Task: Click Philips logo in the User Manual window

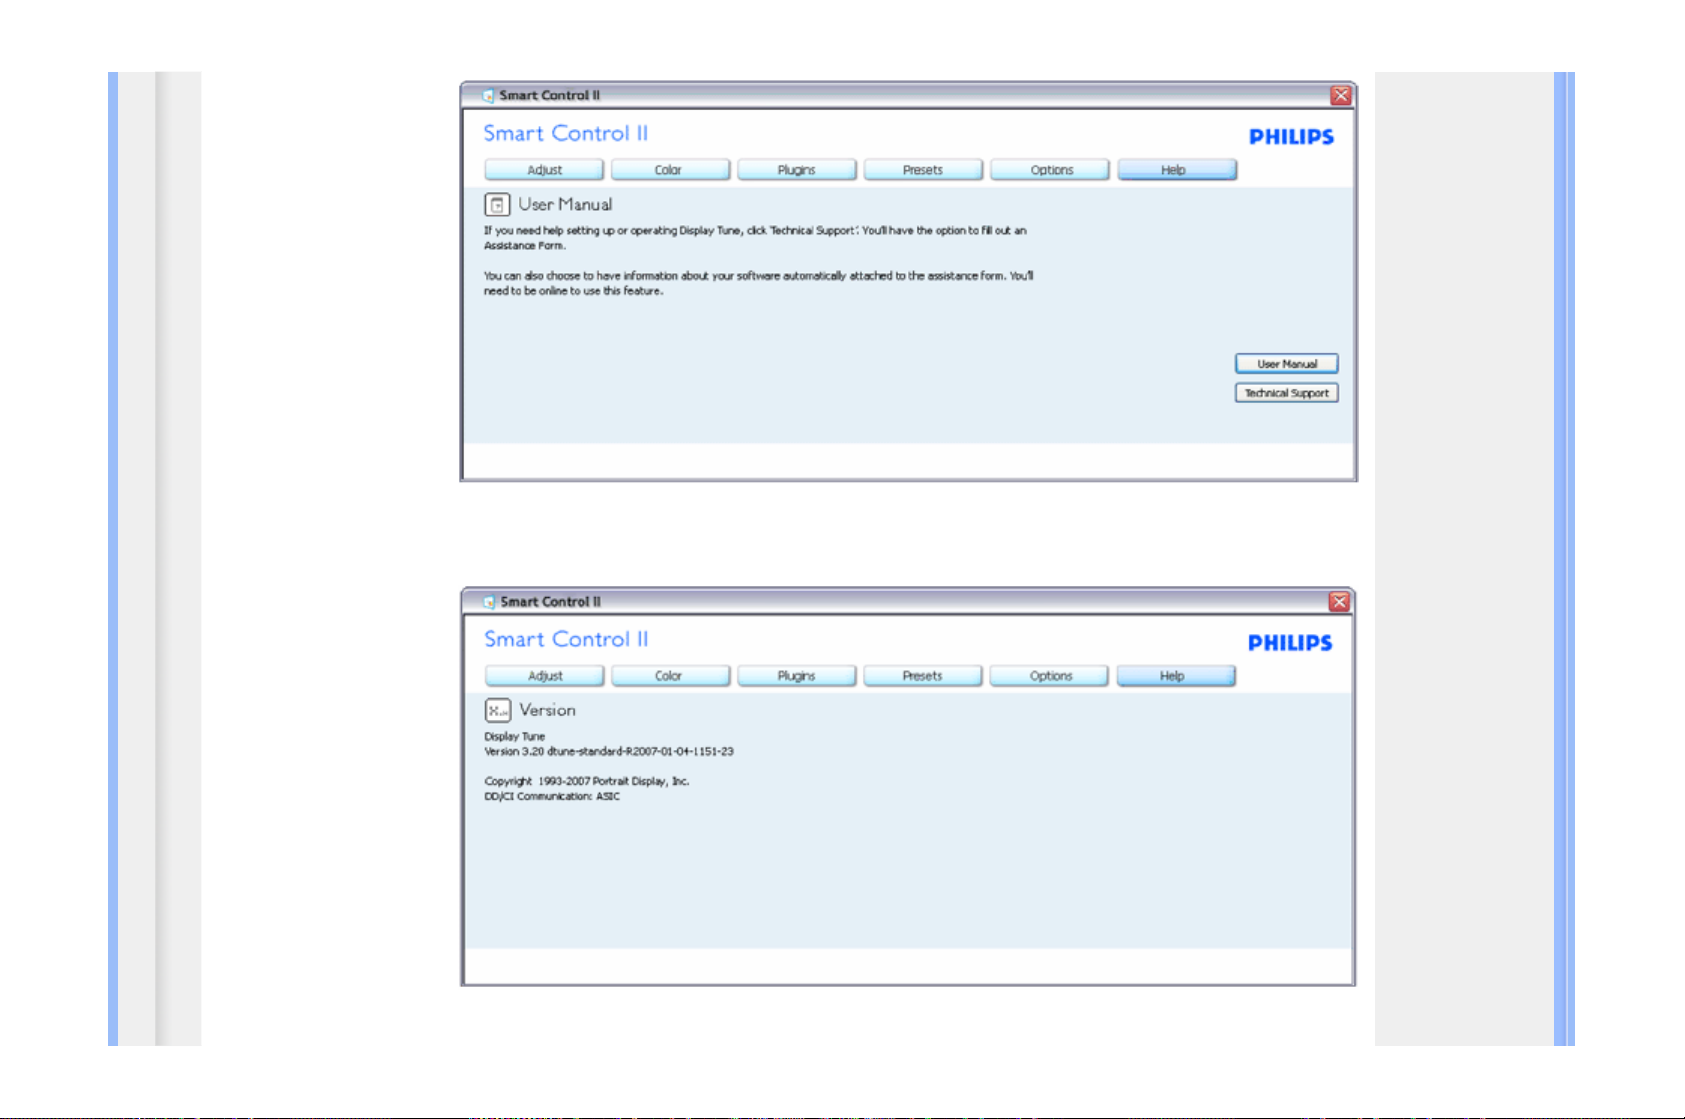Action: pyautogui.click(x=1291, y=137)
